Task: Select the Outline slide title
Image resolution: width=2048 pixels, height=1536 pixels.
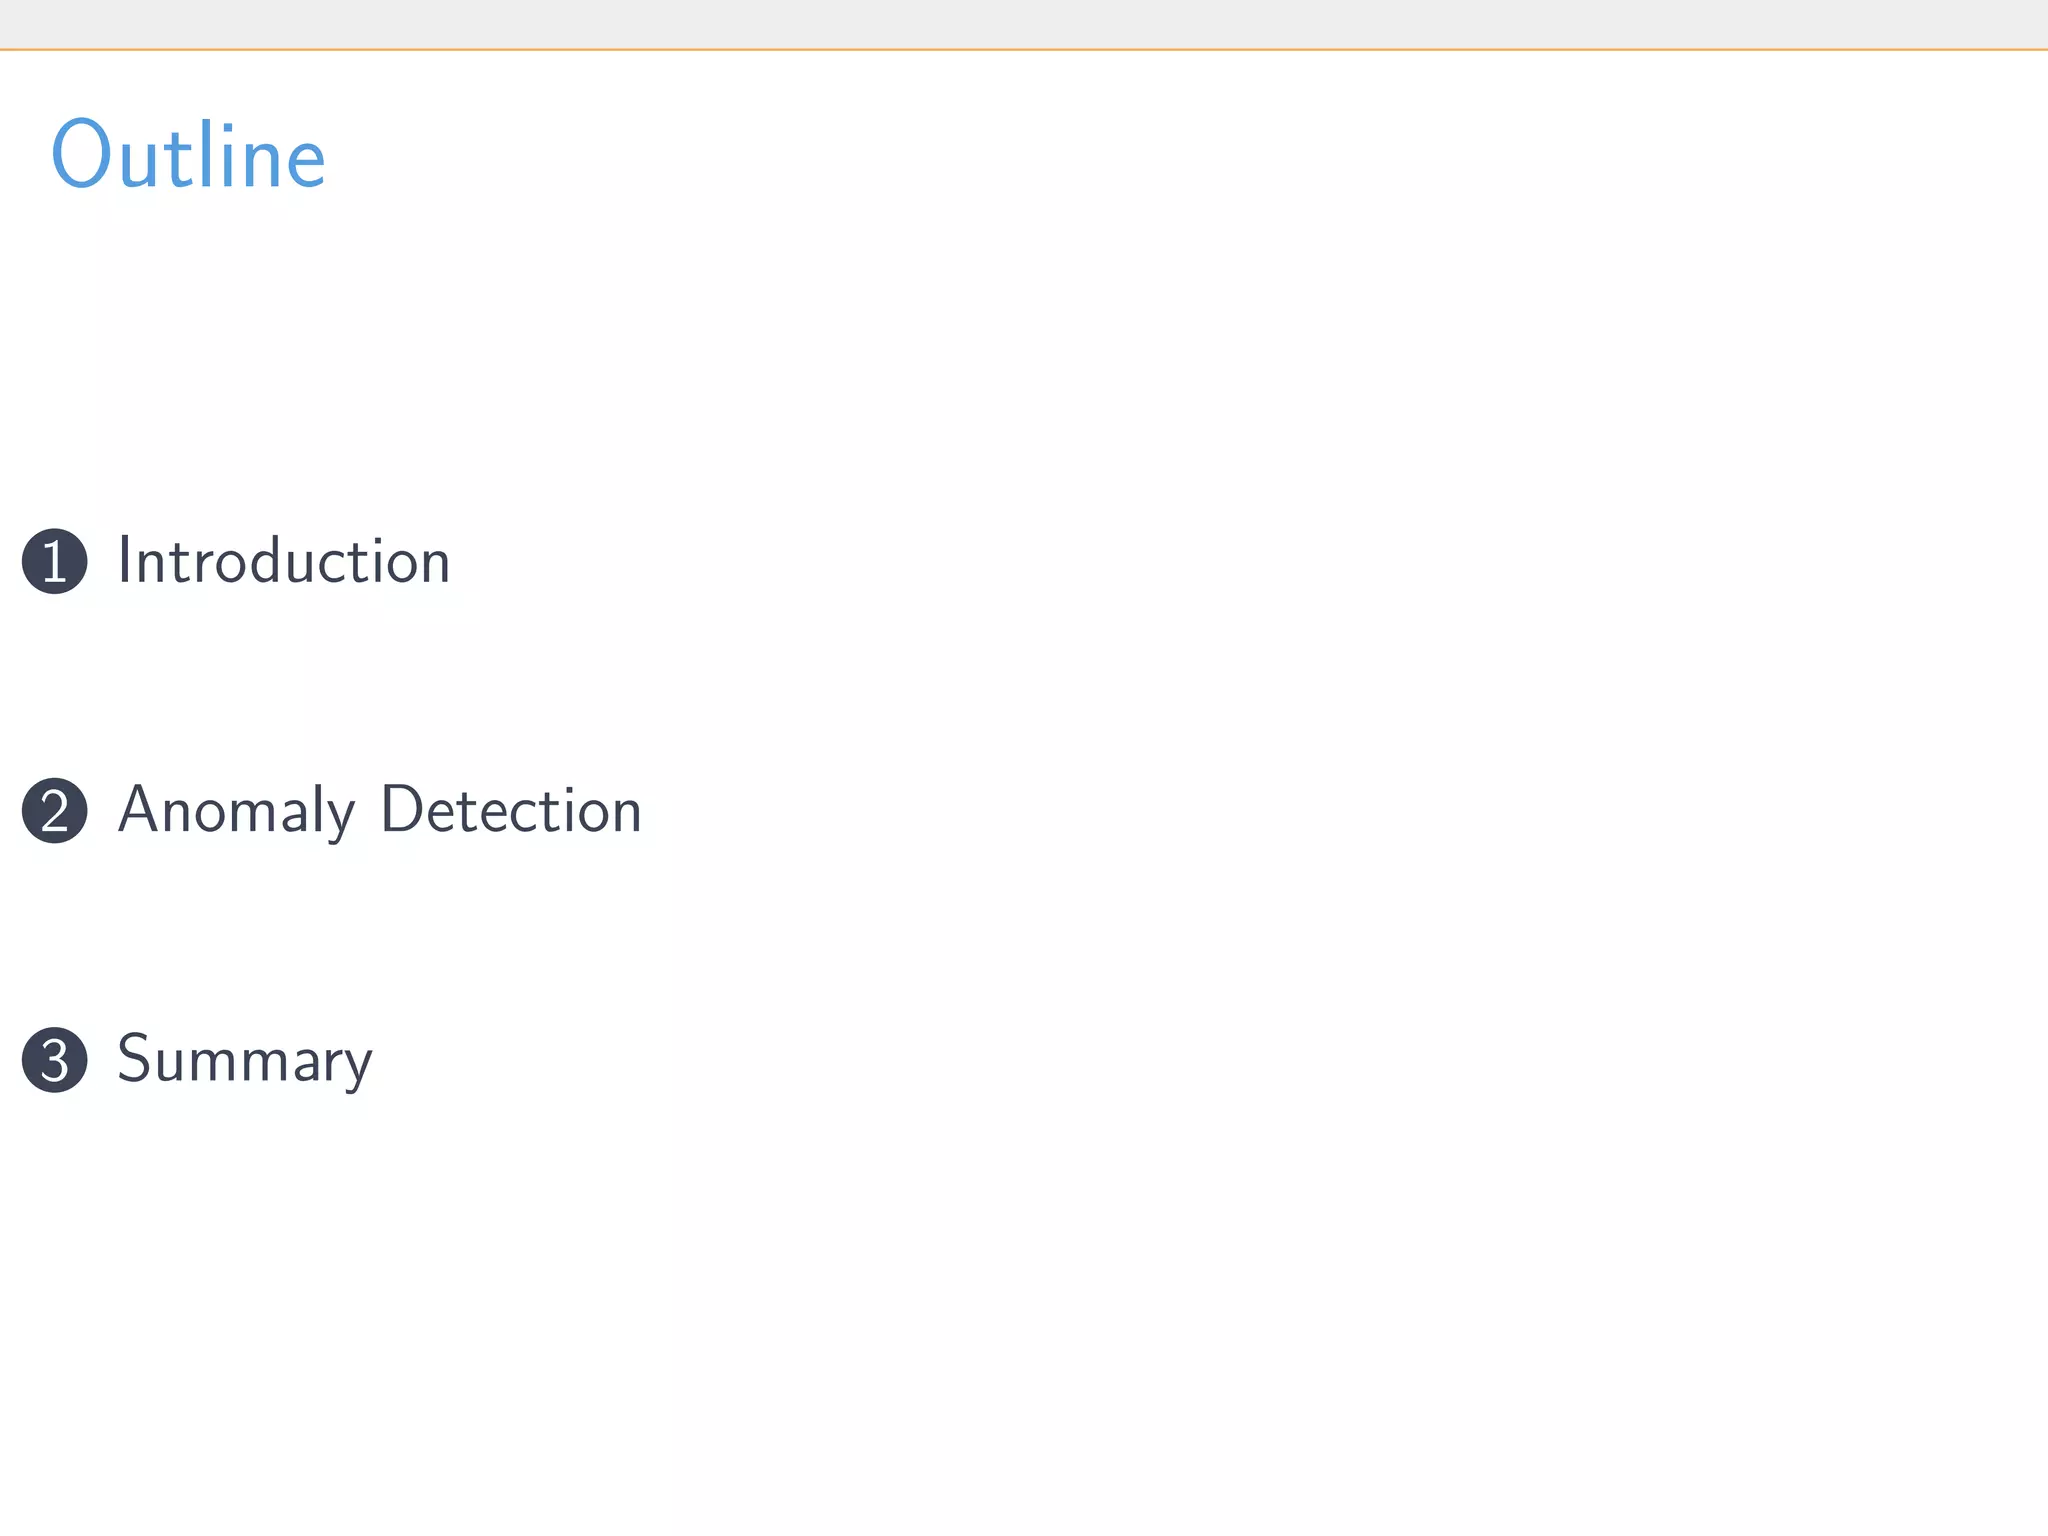Action: click(x=188, y=155)
